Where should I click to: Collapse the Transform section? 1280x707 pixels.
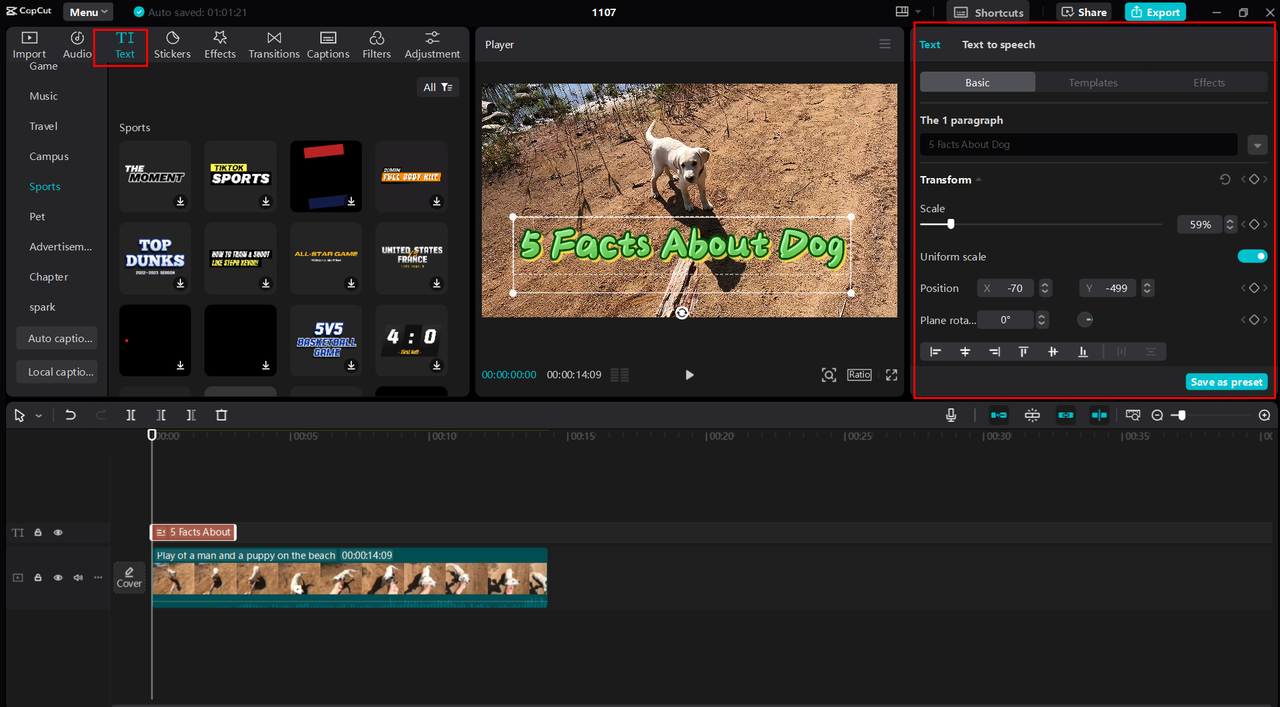[x=978, y=180]
